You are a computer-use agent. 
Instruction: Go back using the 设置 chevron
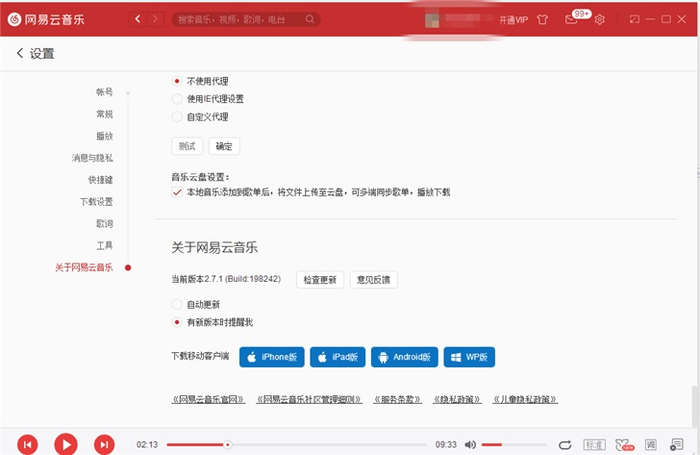click(x=20, y=53)
